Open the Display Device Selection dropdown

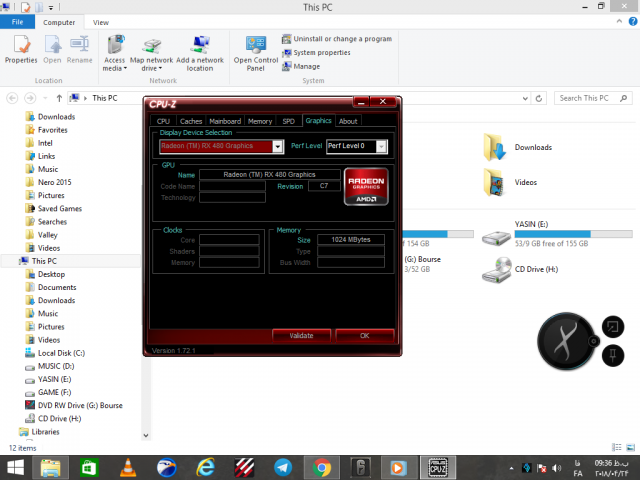278,146
